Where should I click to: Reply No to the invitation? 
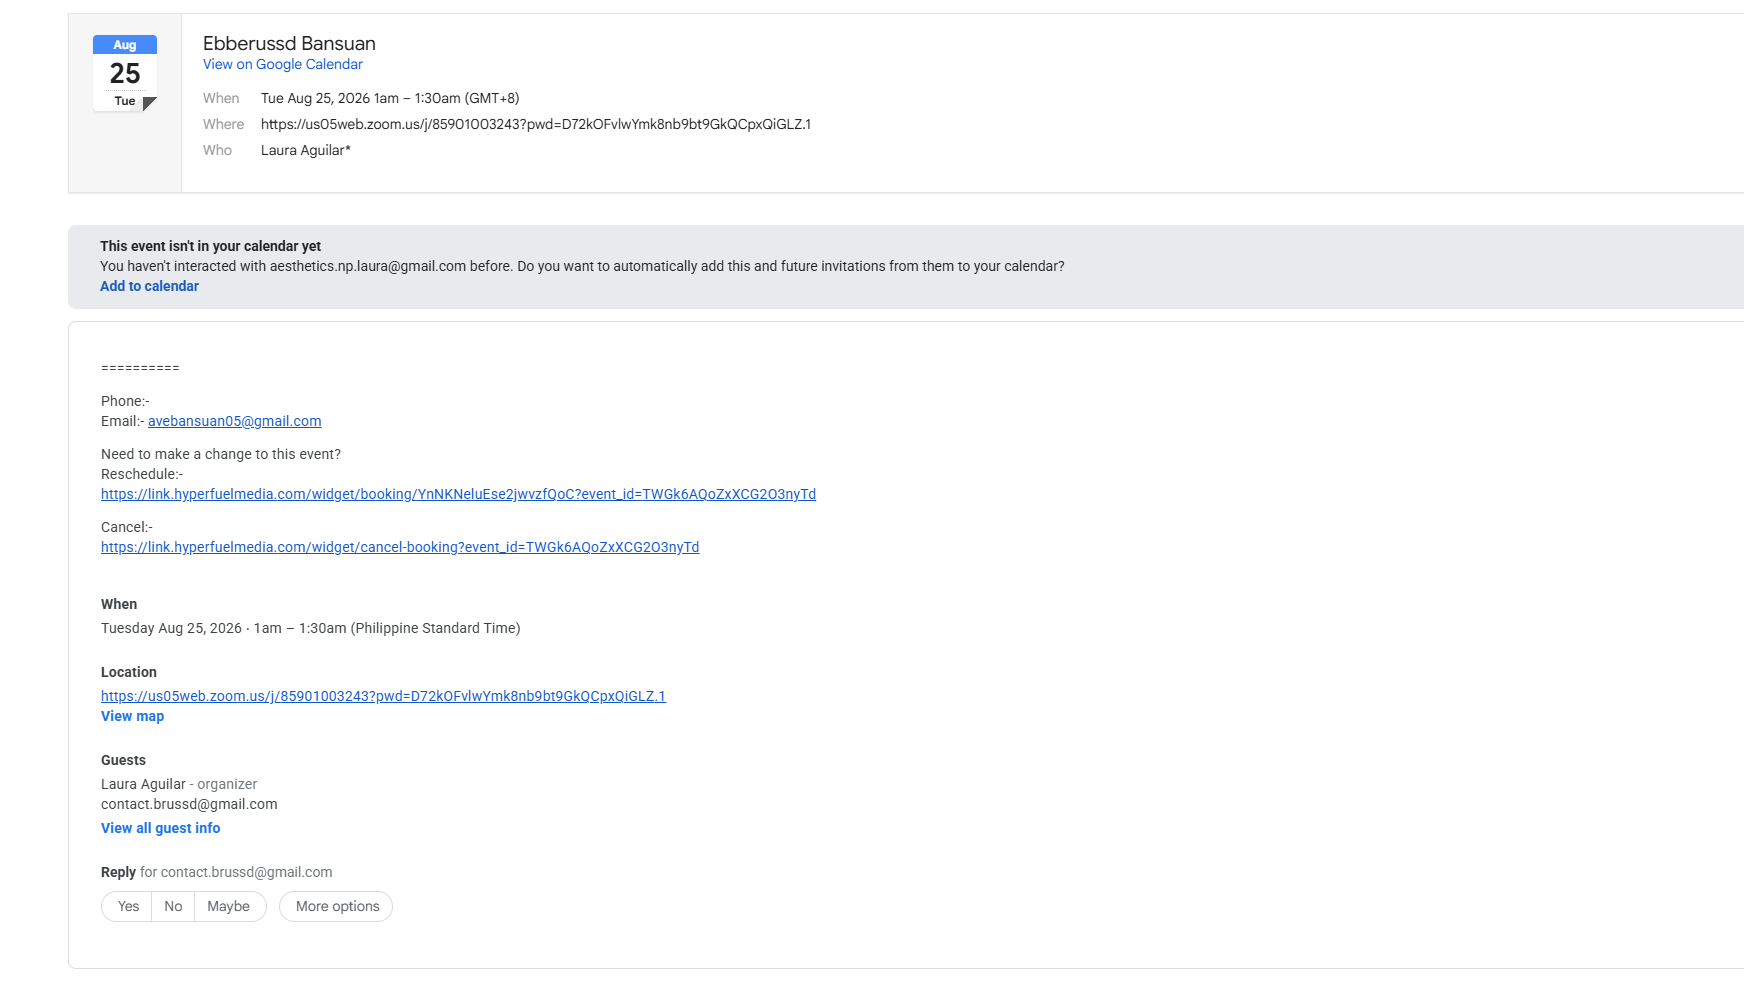click(x=173, y=906)
